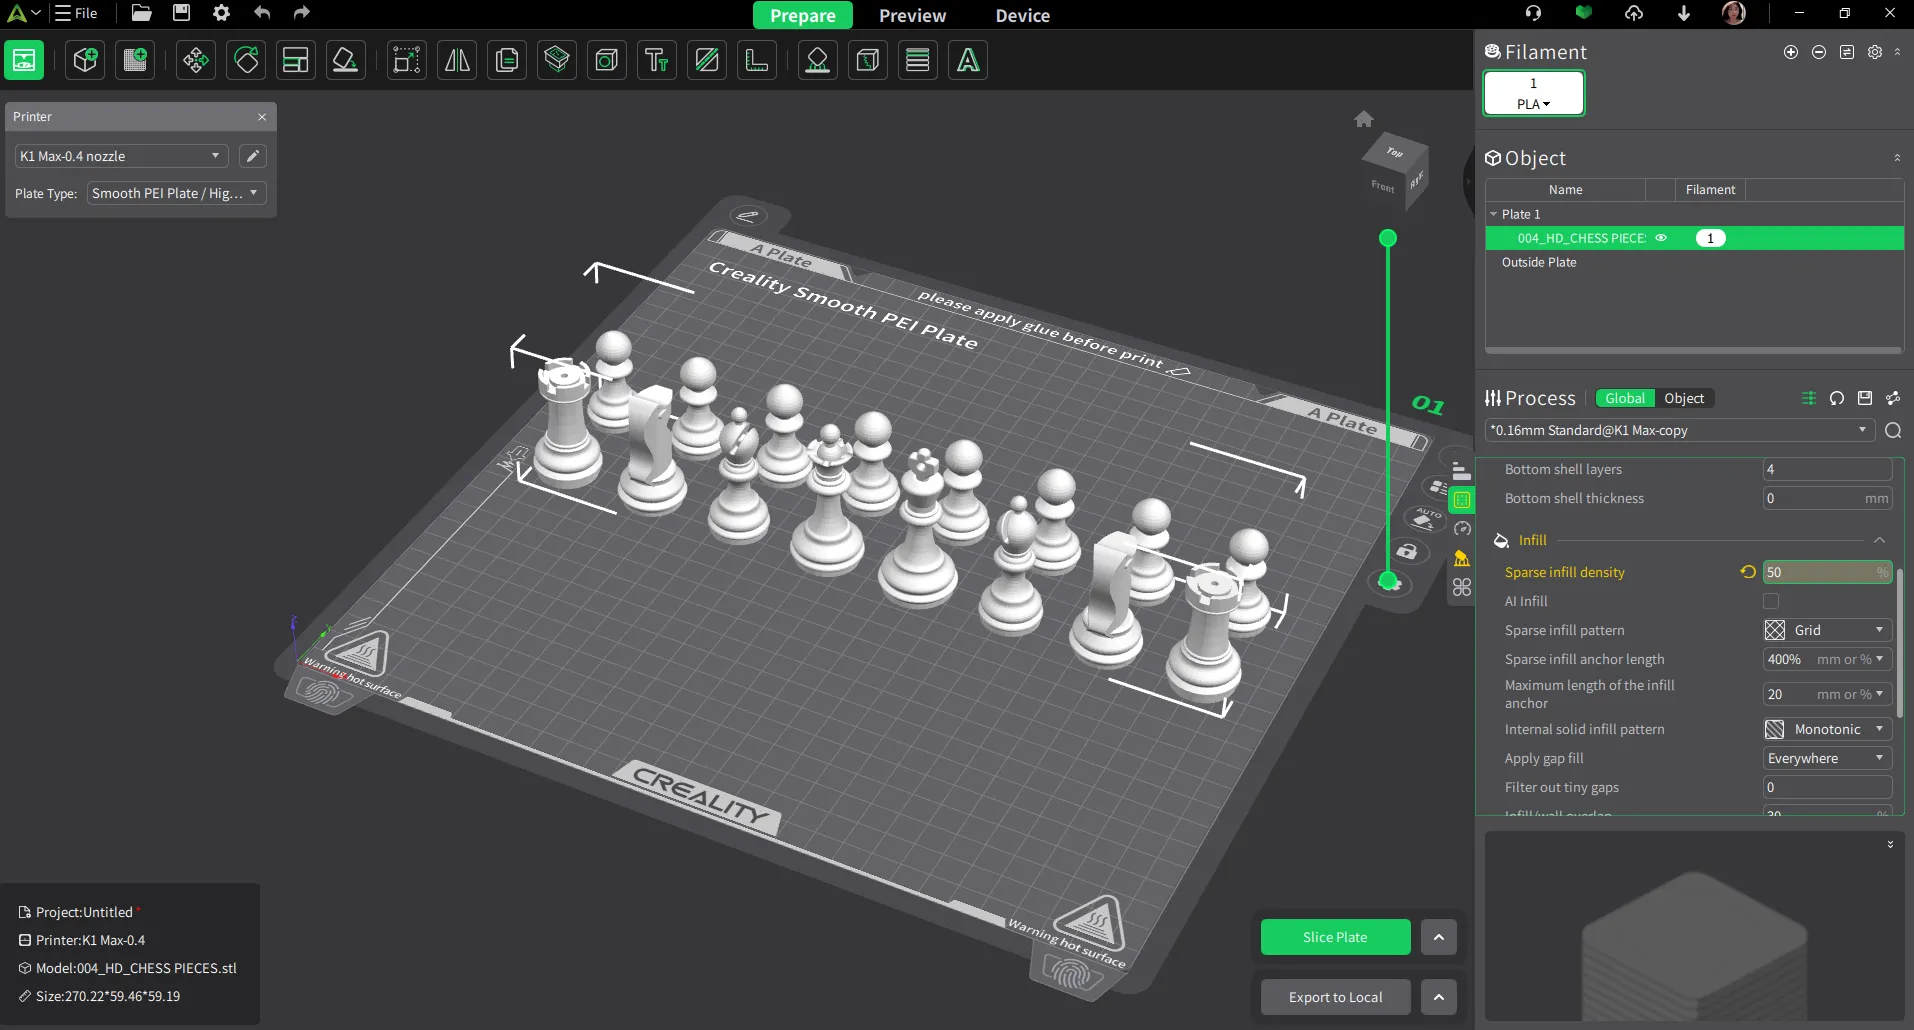
Task: Select the Text emboss tool
Action: point(657,60)
